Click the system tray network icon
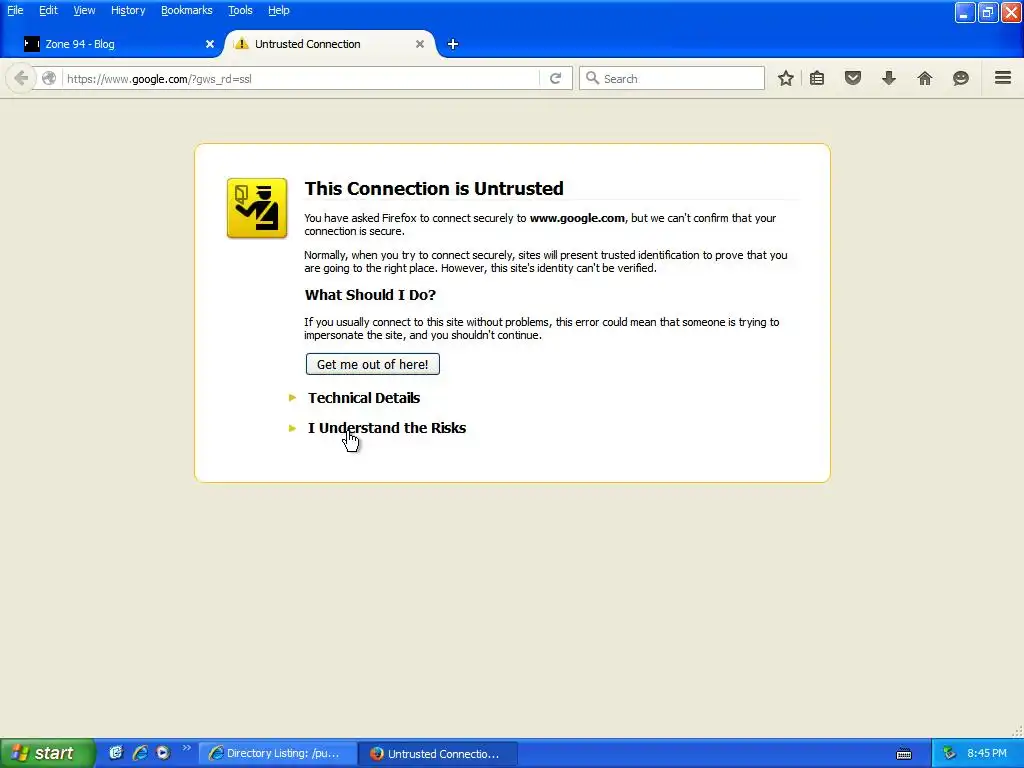Image resolution: width=1024 pixels, height=768 pixels. pos(949,753)
